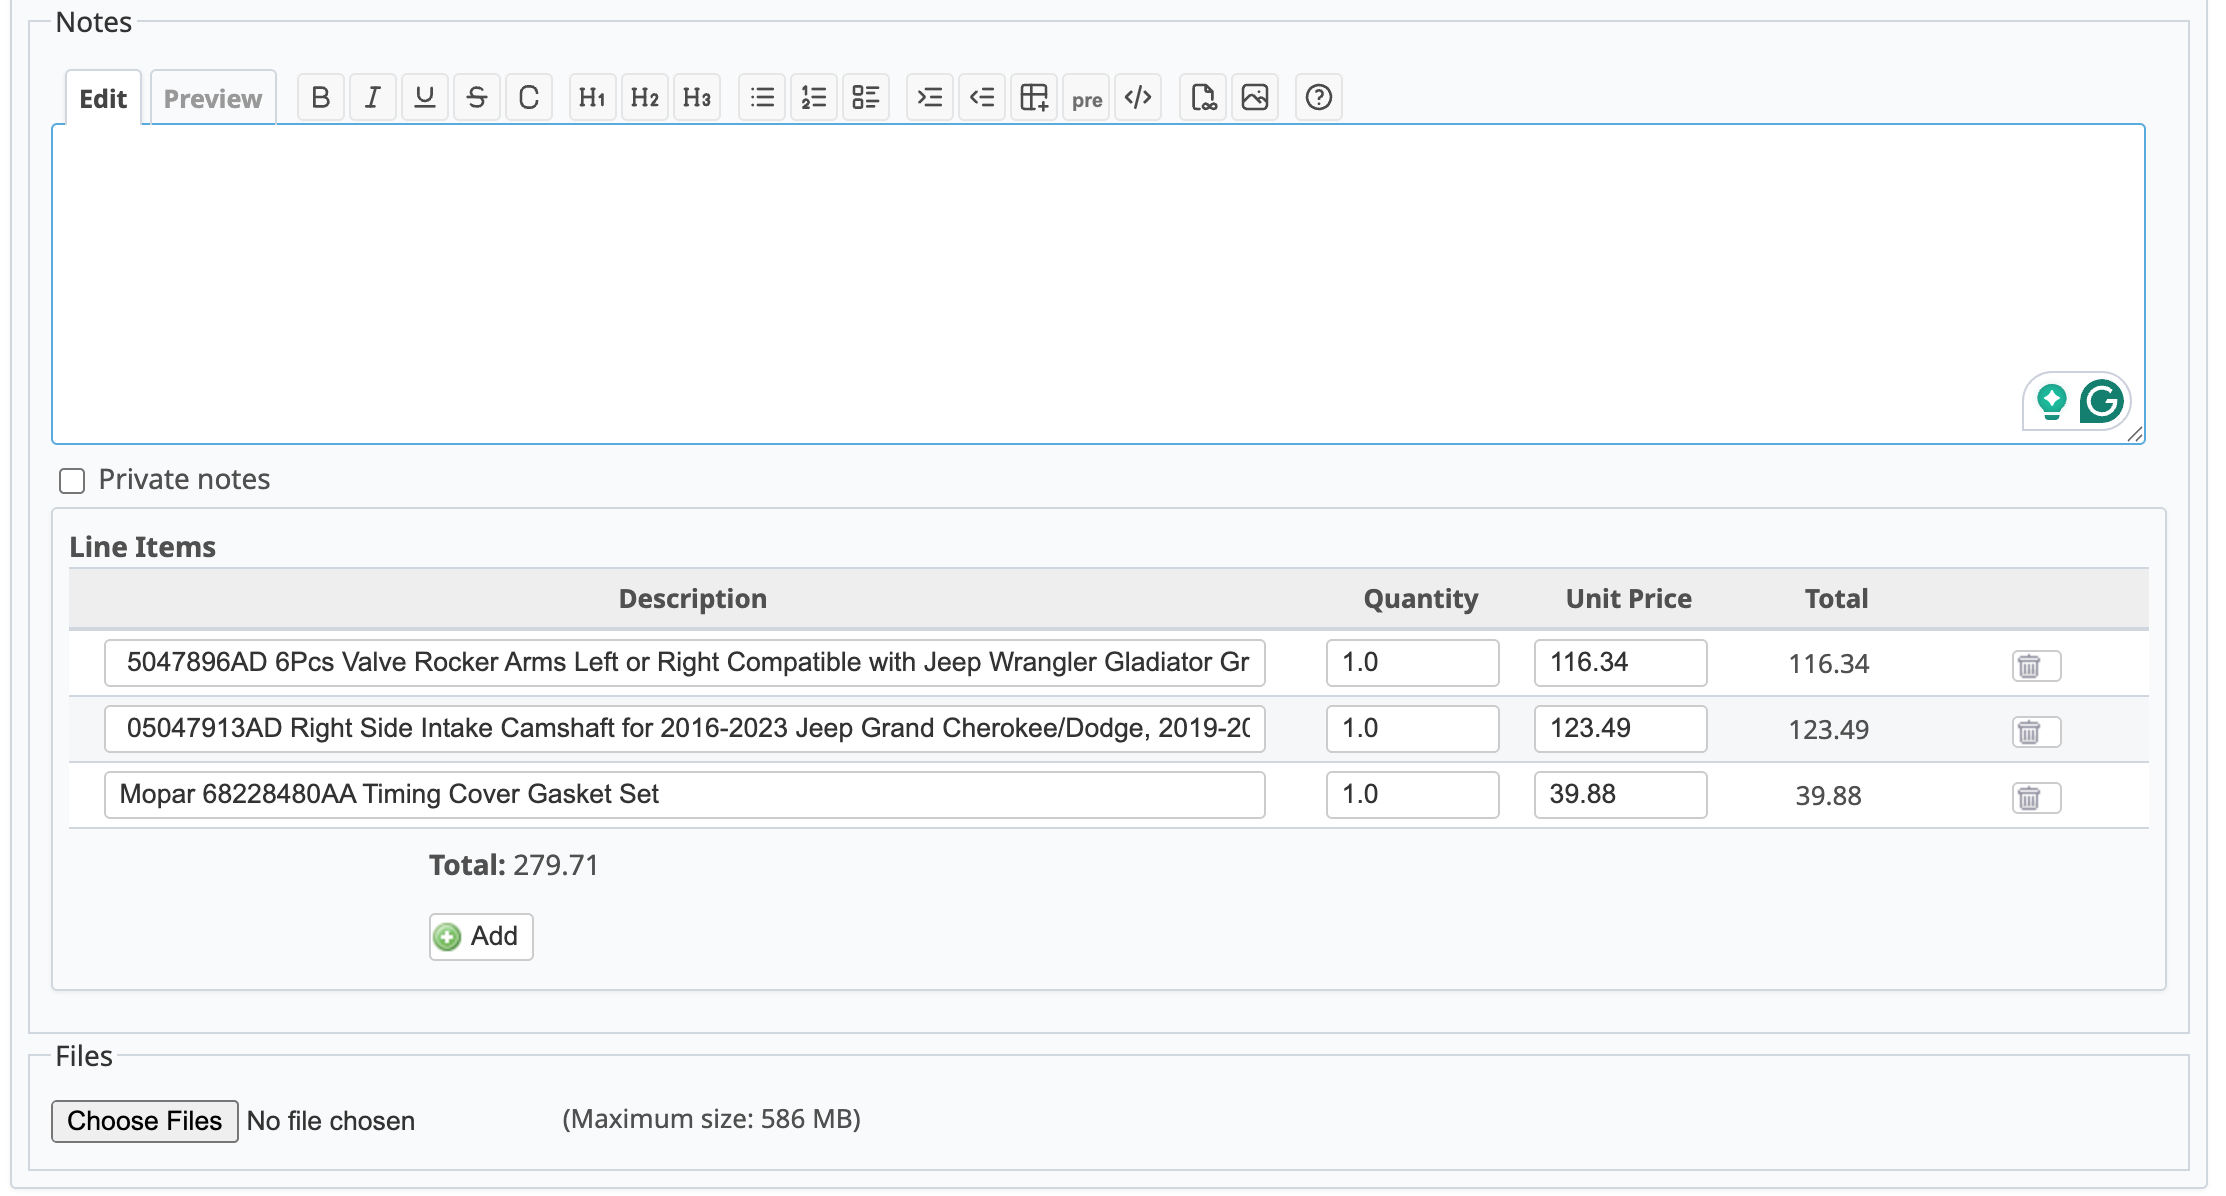Add a new line item

click(480, 937)
